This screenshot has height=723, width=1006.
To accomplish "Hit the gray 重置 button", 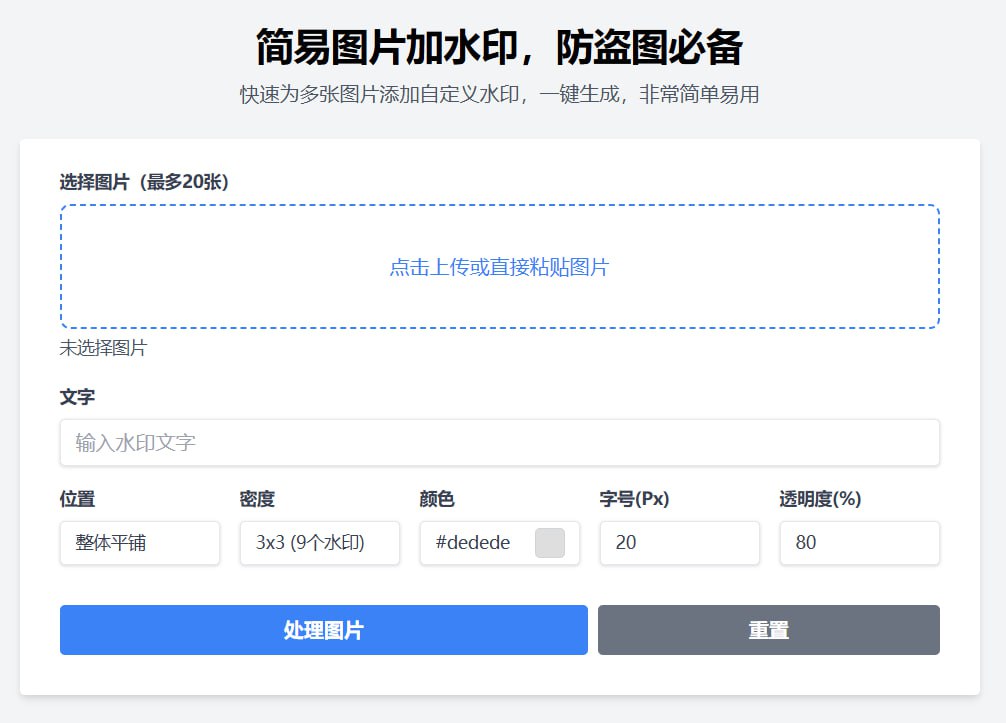I will [x=768, y=630].
